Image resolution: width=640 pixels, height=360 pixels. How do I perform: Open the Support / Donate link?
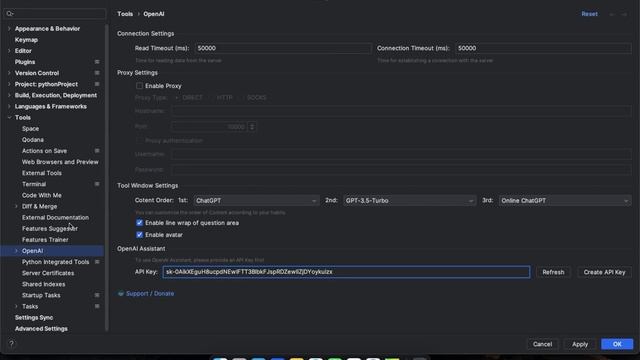click(150, 293)
